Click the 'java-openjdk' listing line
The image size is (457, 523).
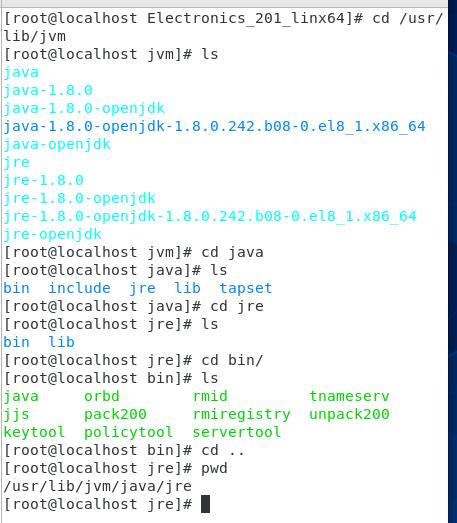57,144
